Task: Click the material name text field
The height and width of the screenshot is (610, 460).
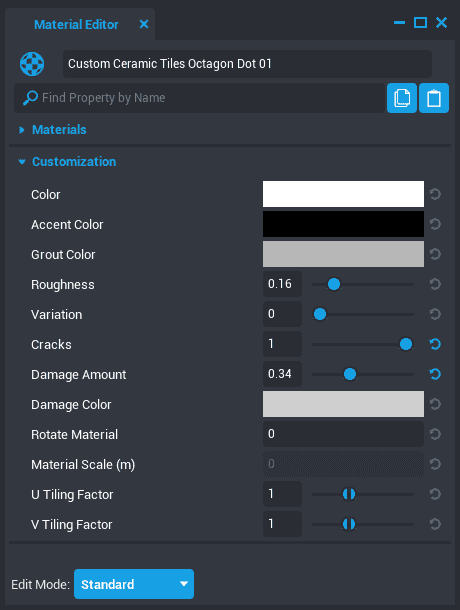Action: (247, 64)
